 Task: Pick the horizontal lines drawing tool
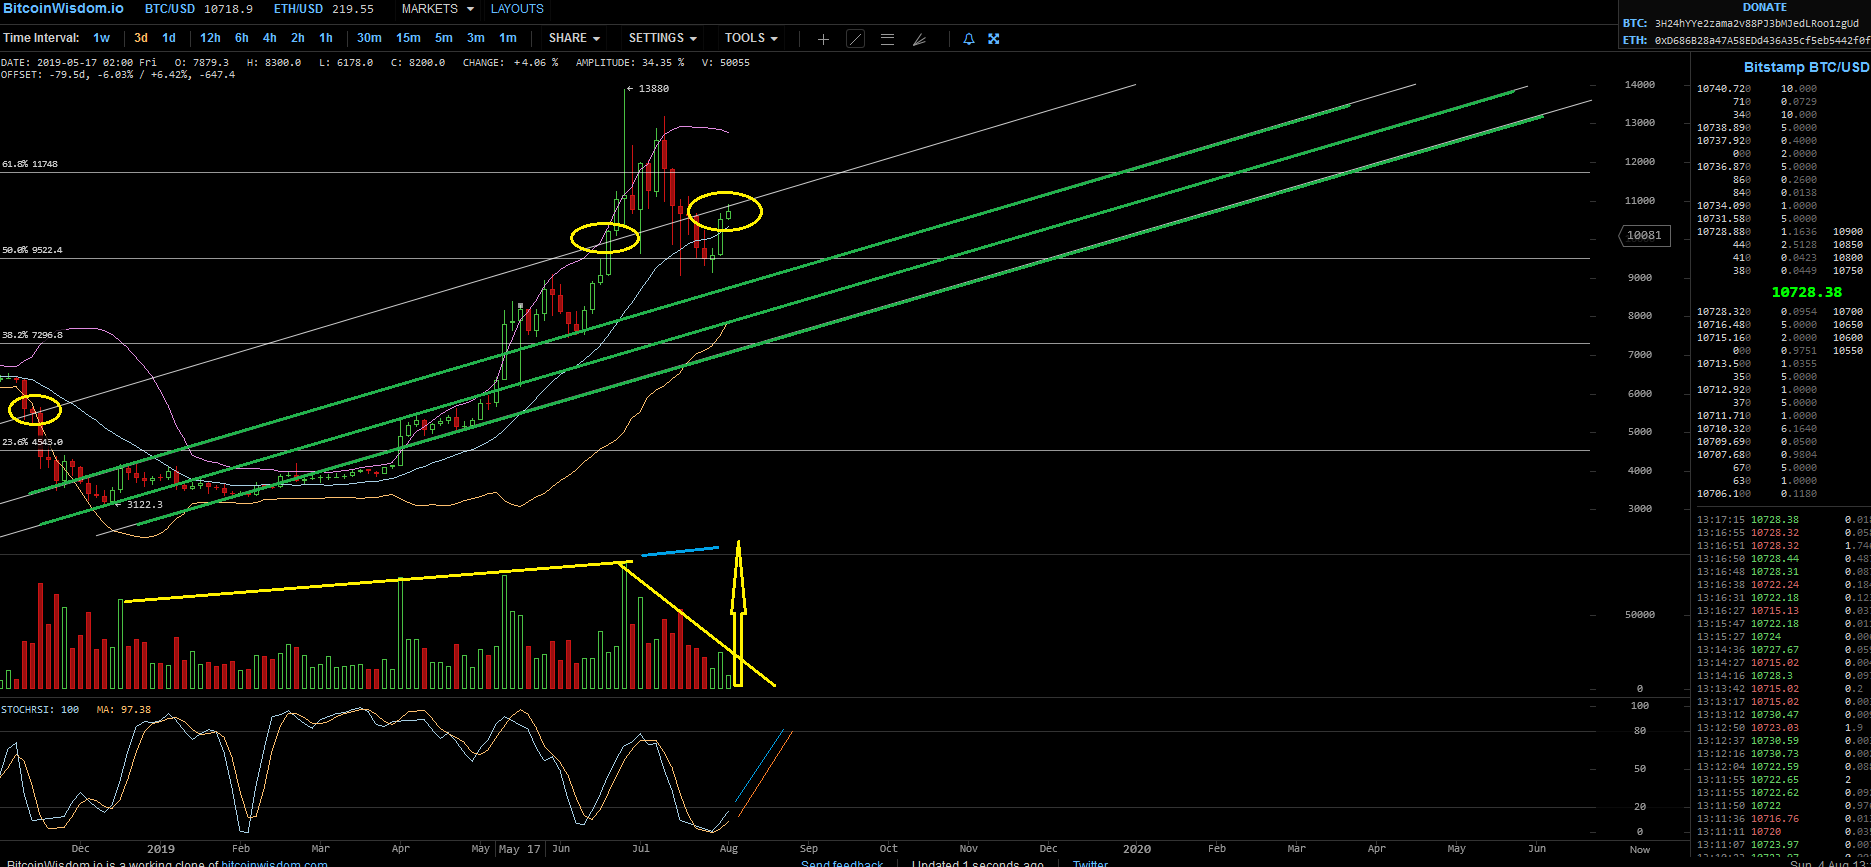887,39
